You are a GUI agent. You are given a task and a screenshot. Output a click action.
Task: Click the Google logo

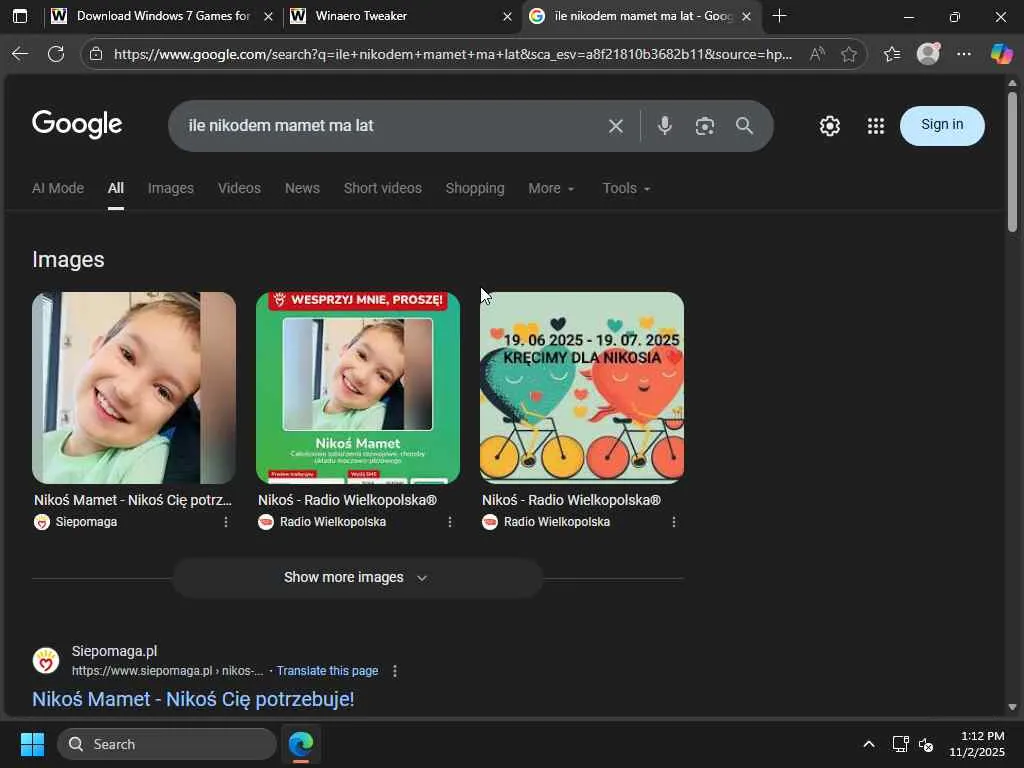[x=77, y=124]
